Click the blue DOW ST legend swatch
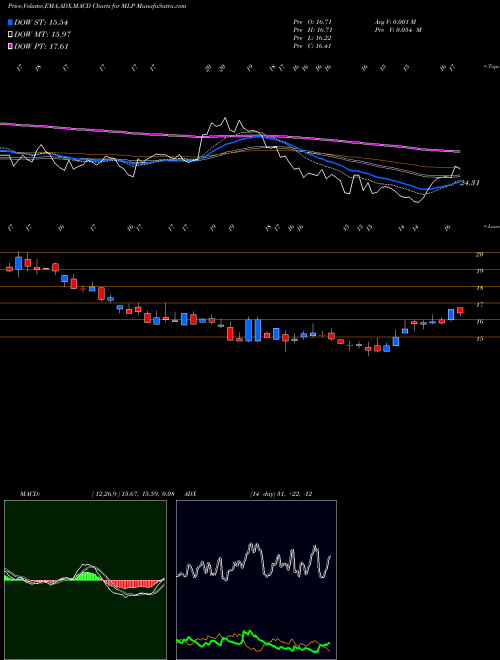 10,22
